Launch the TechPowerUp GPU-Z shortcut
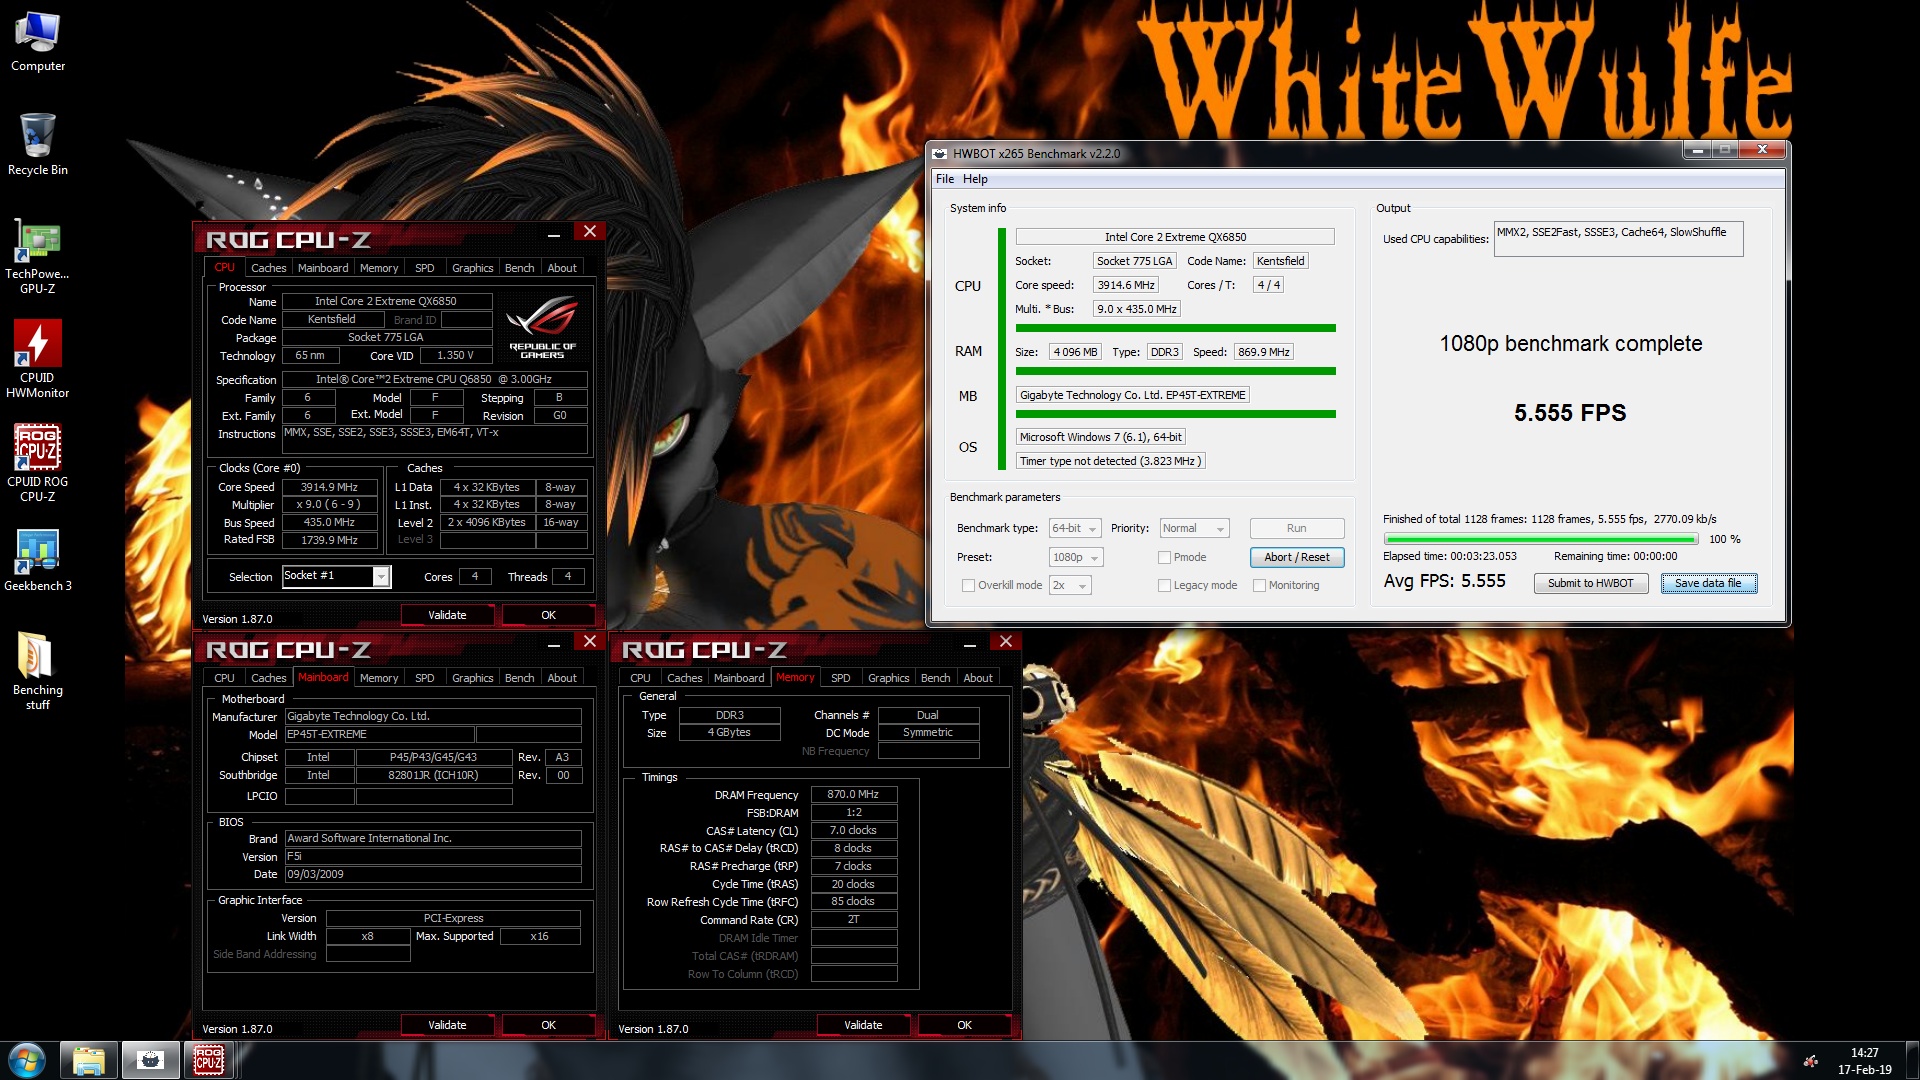Viewport: 1920px width, 1080px height. 38,258
